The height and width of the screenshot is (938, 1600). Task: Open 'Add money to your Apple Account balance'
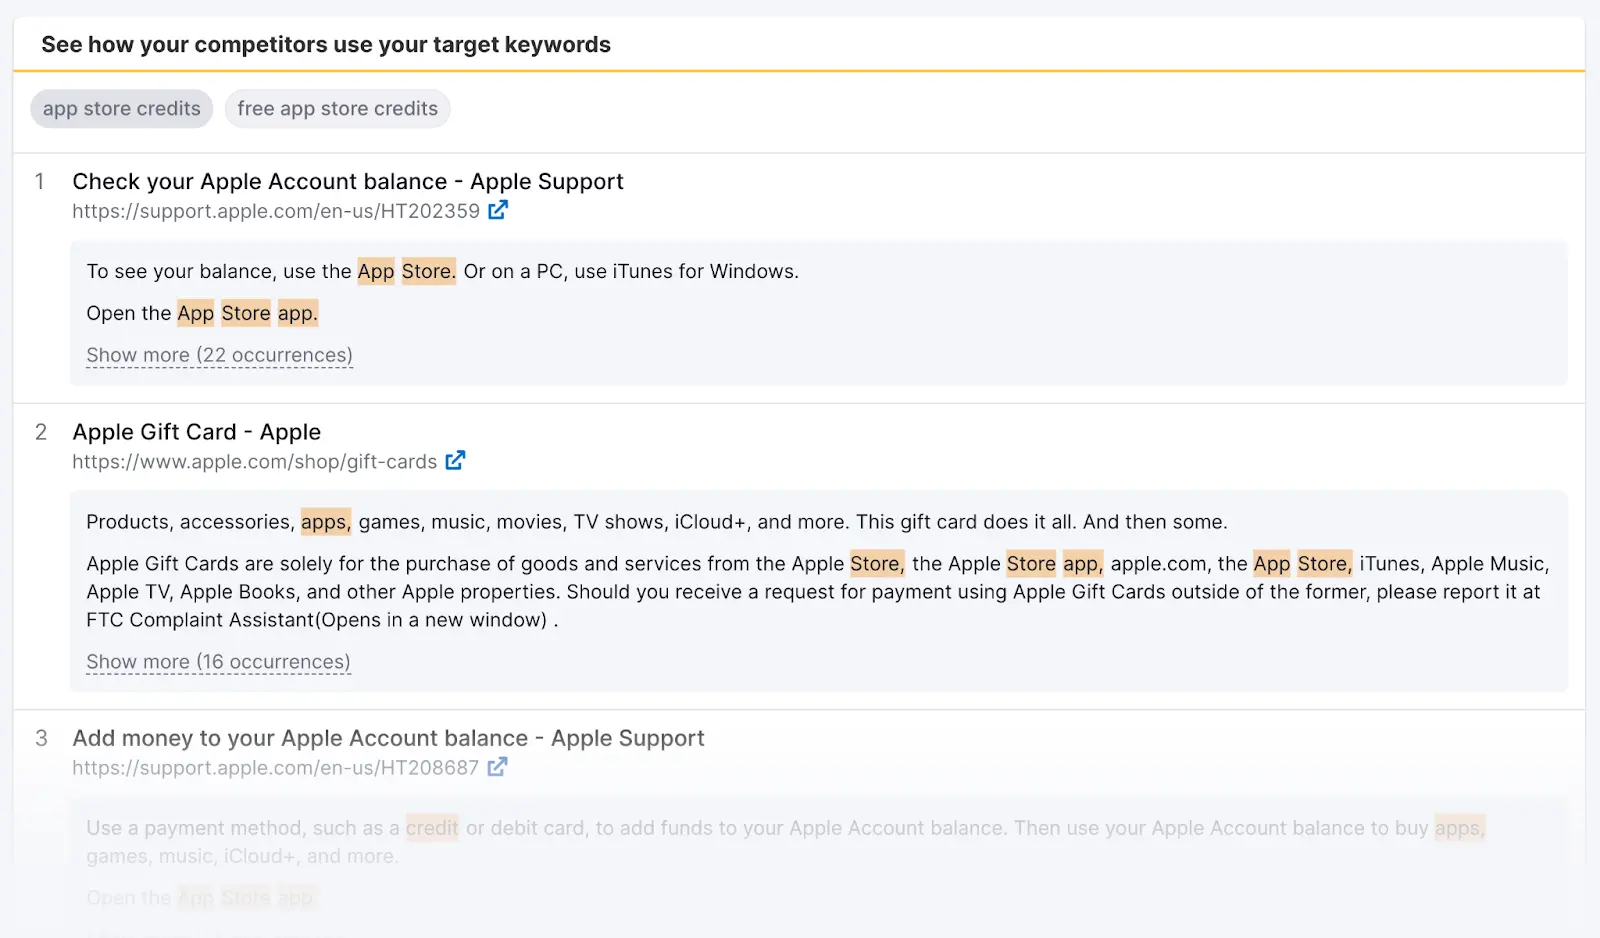(x=388, y=737)
